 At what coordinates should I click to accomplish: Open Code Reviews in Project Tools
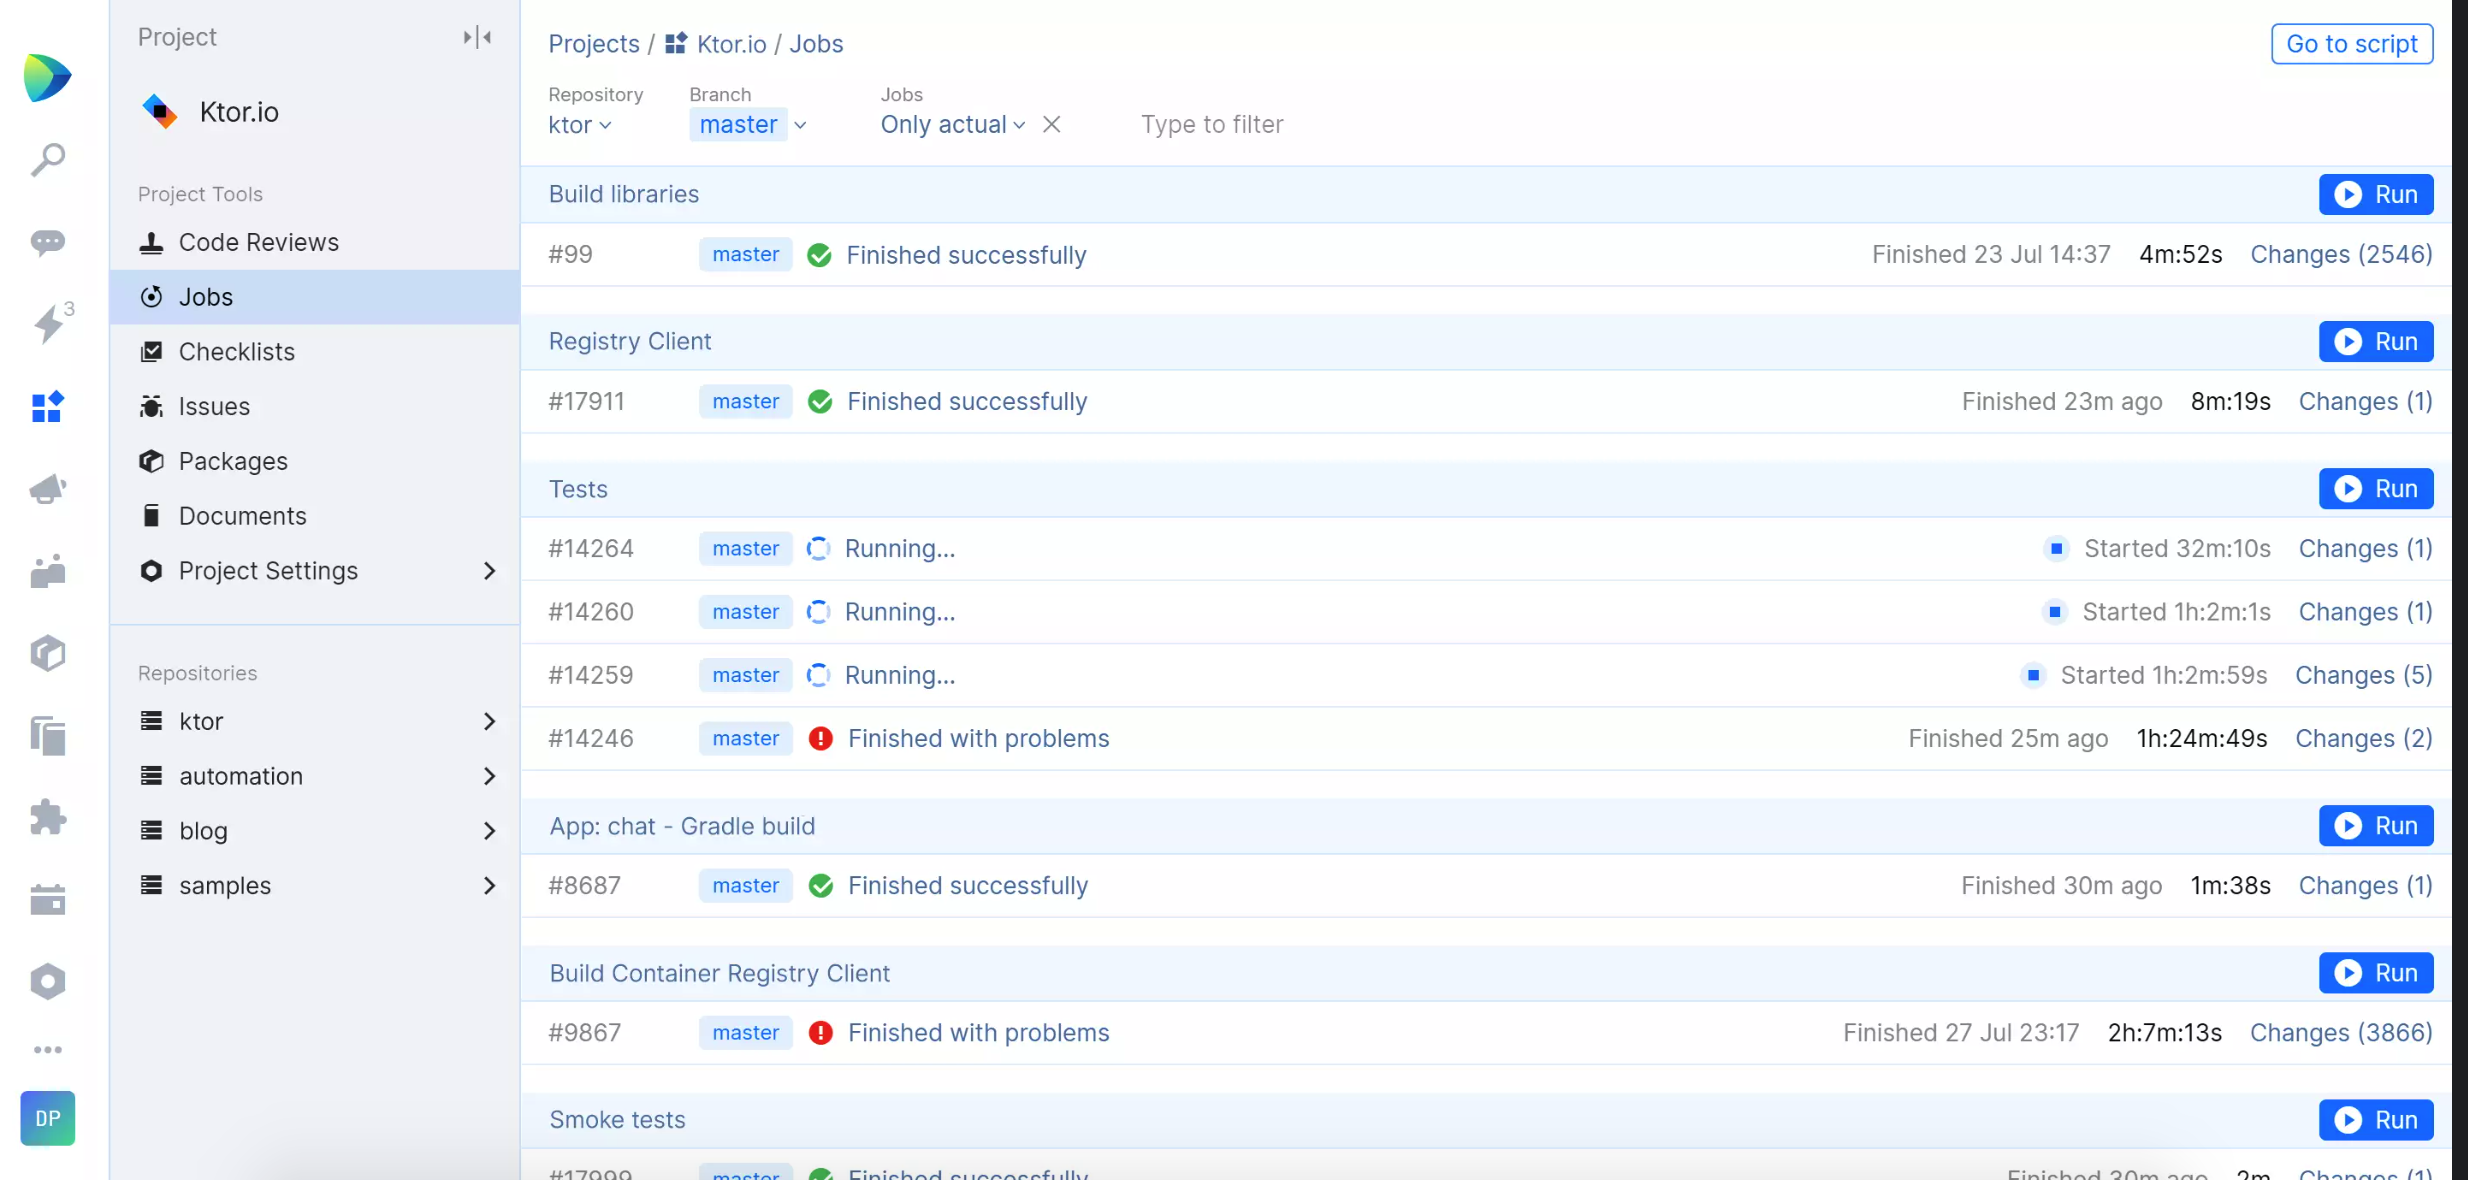pyautogui.click(x=258, y=242)
